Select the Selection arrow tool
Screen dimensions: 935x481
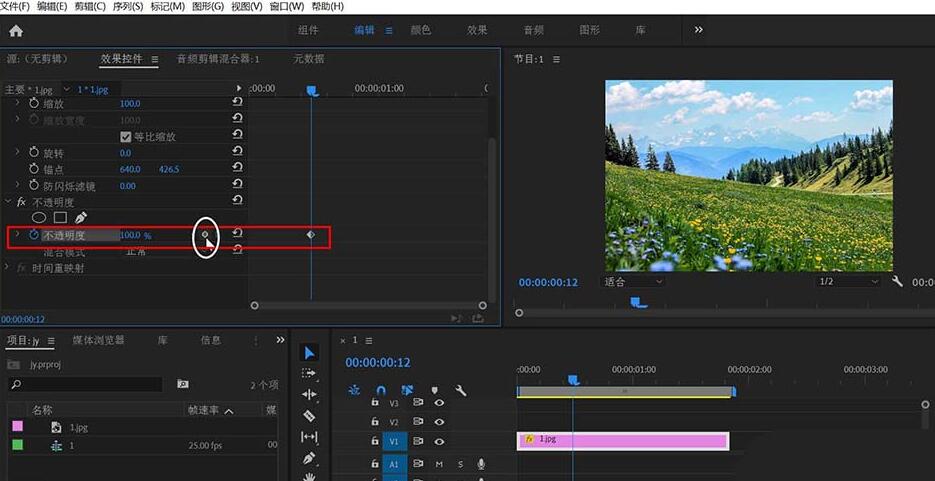pyautogui.click(x=309, y=353)
